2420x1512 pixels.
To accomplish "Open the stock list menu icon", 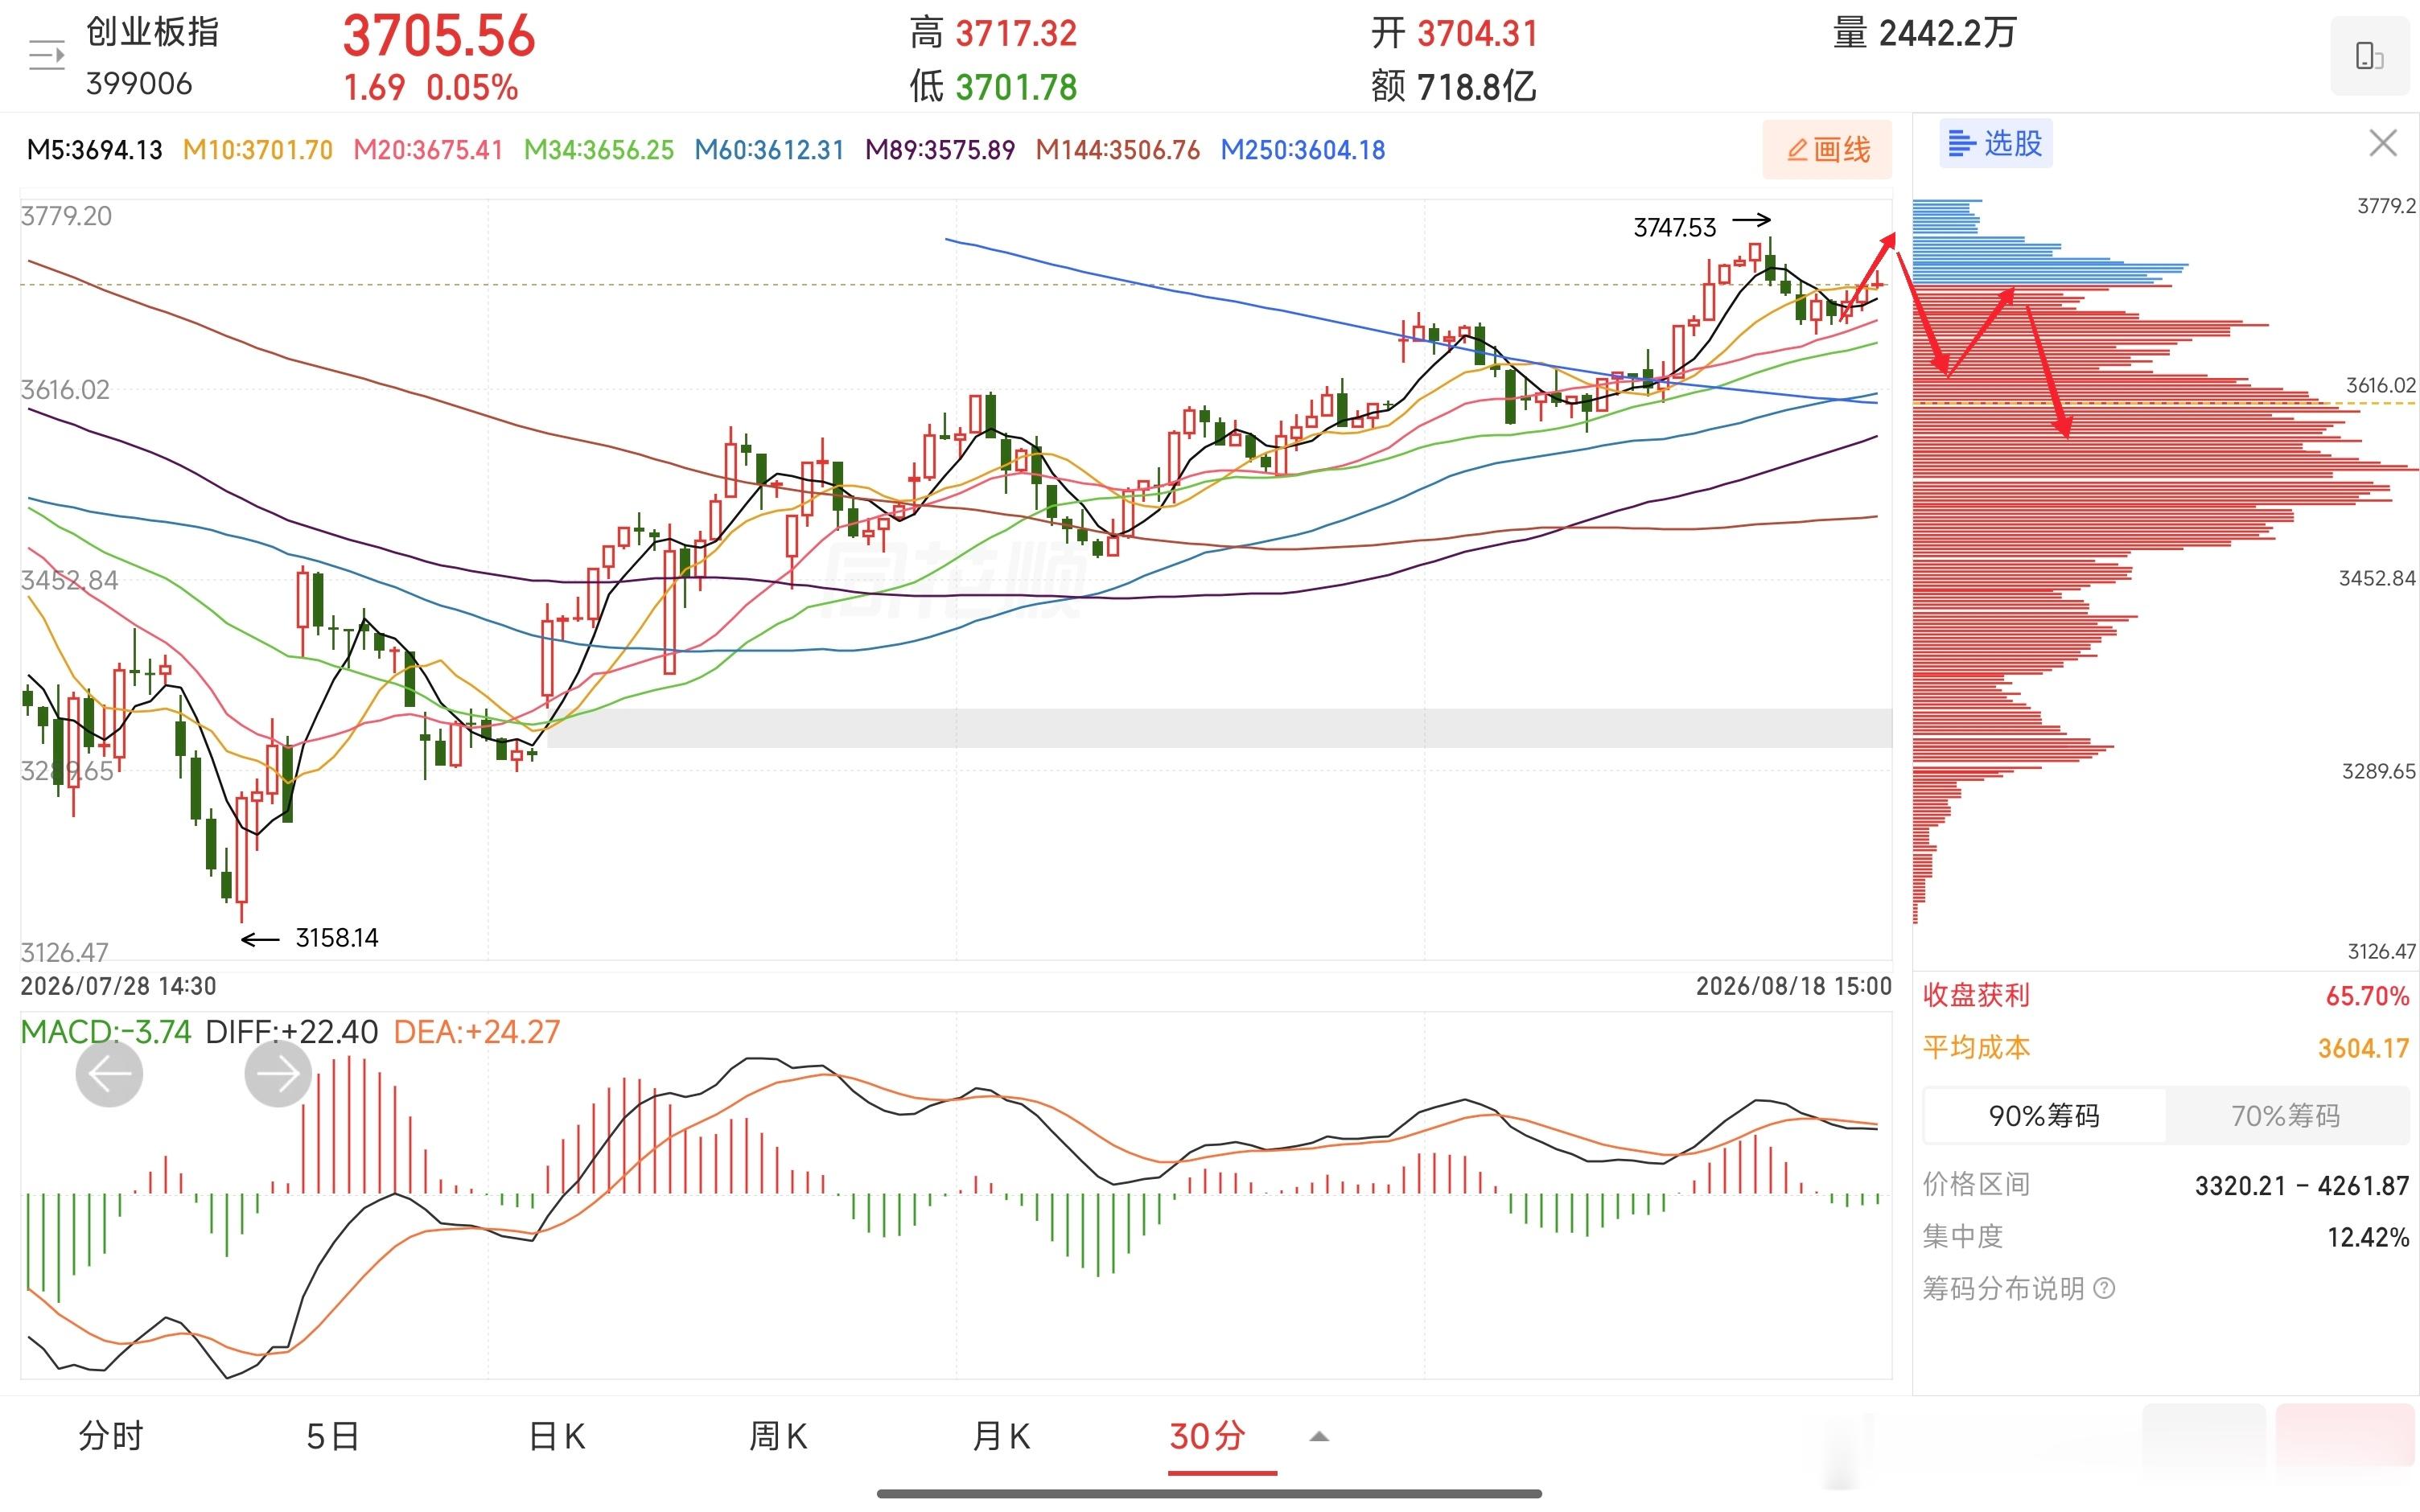I will [x=46, y=55].
